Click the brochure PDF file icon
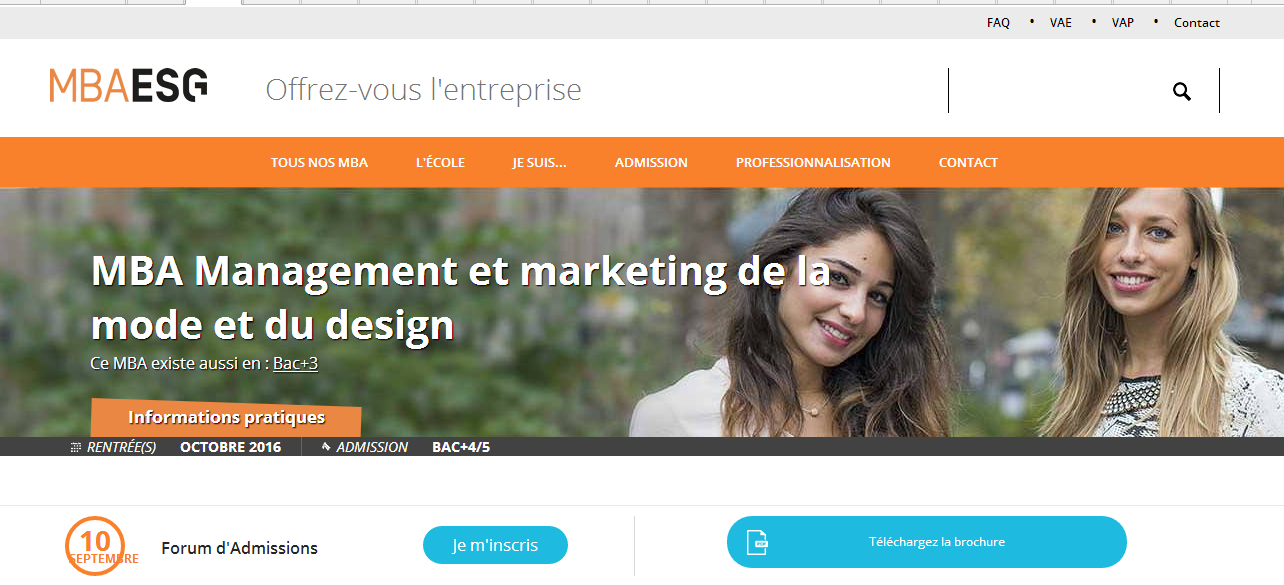Viewport: 1284px width, 585px height. (x=760, y=542)
